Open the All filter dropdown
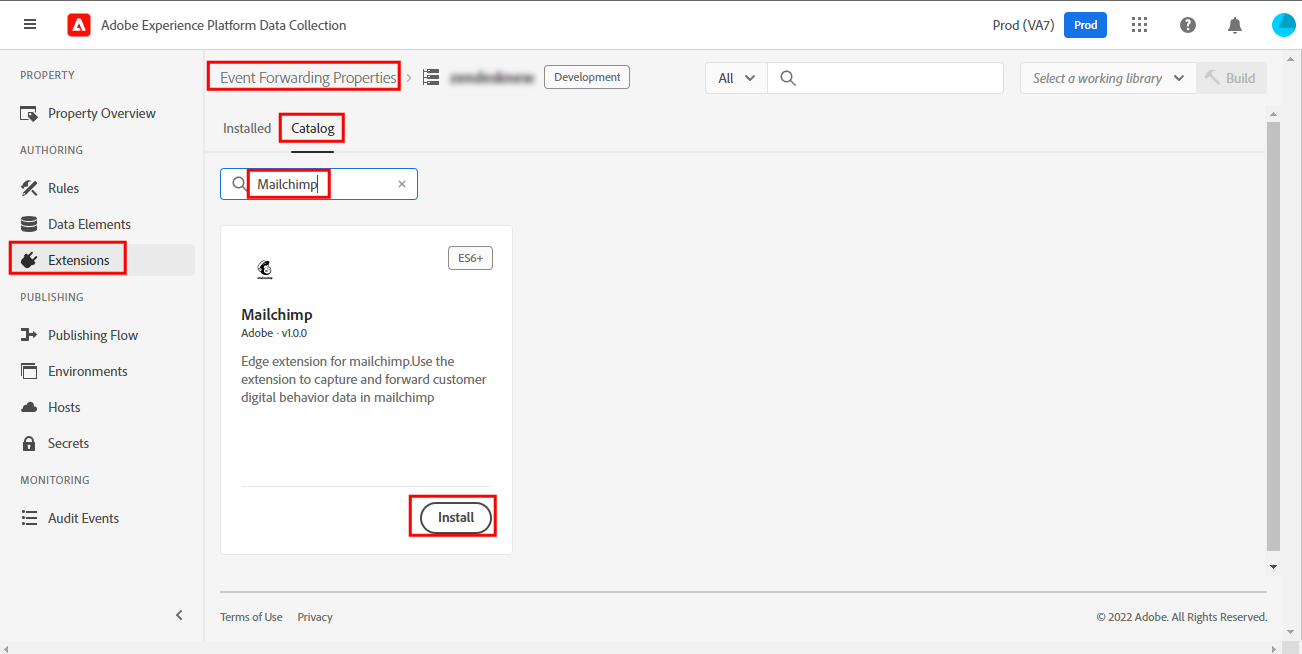 737,78
